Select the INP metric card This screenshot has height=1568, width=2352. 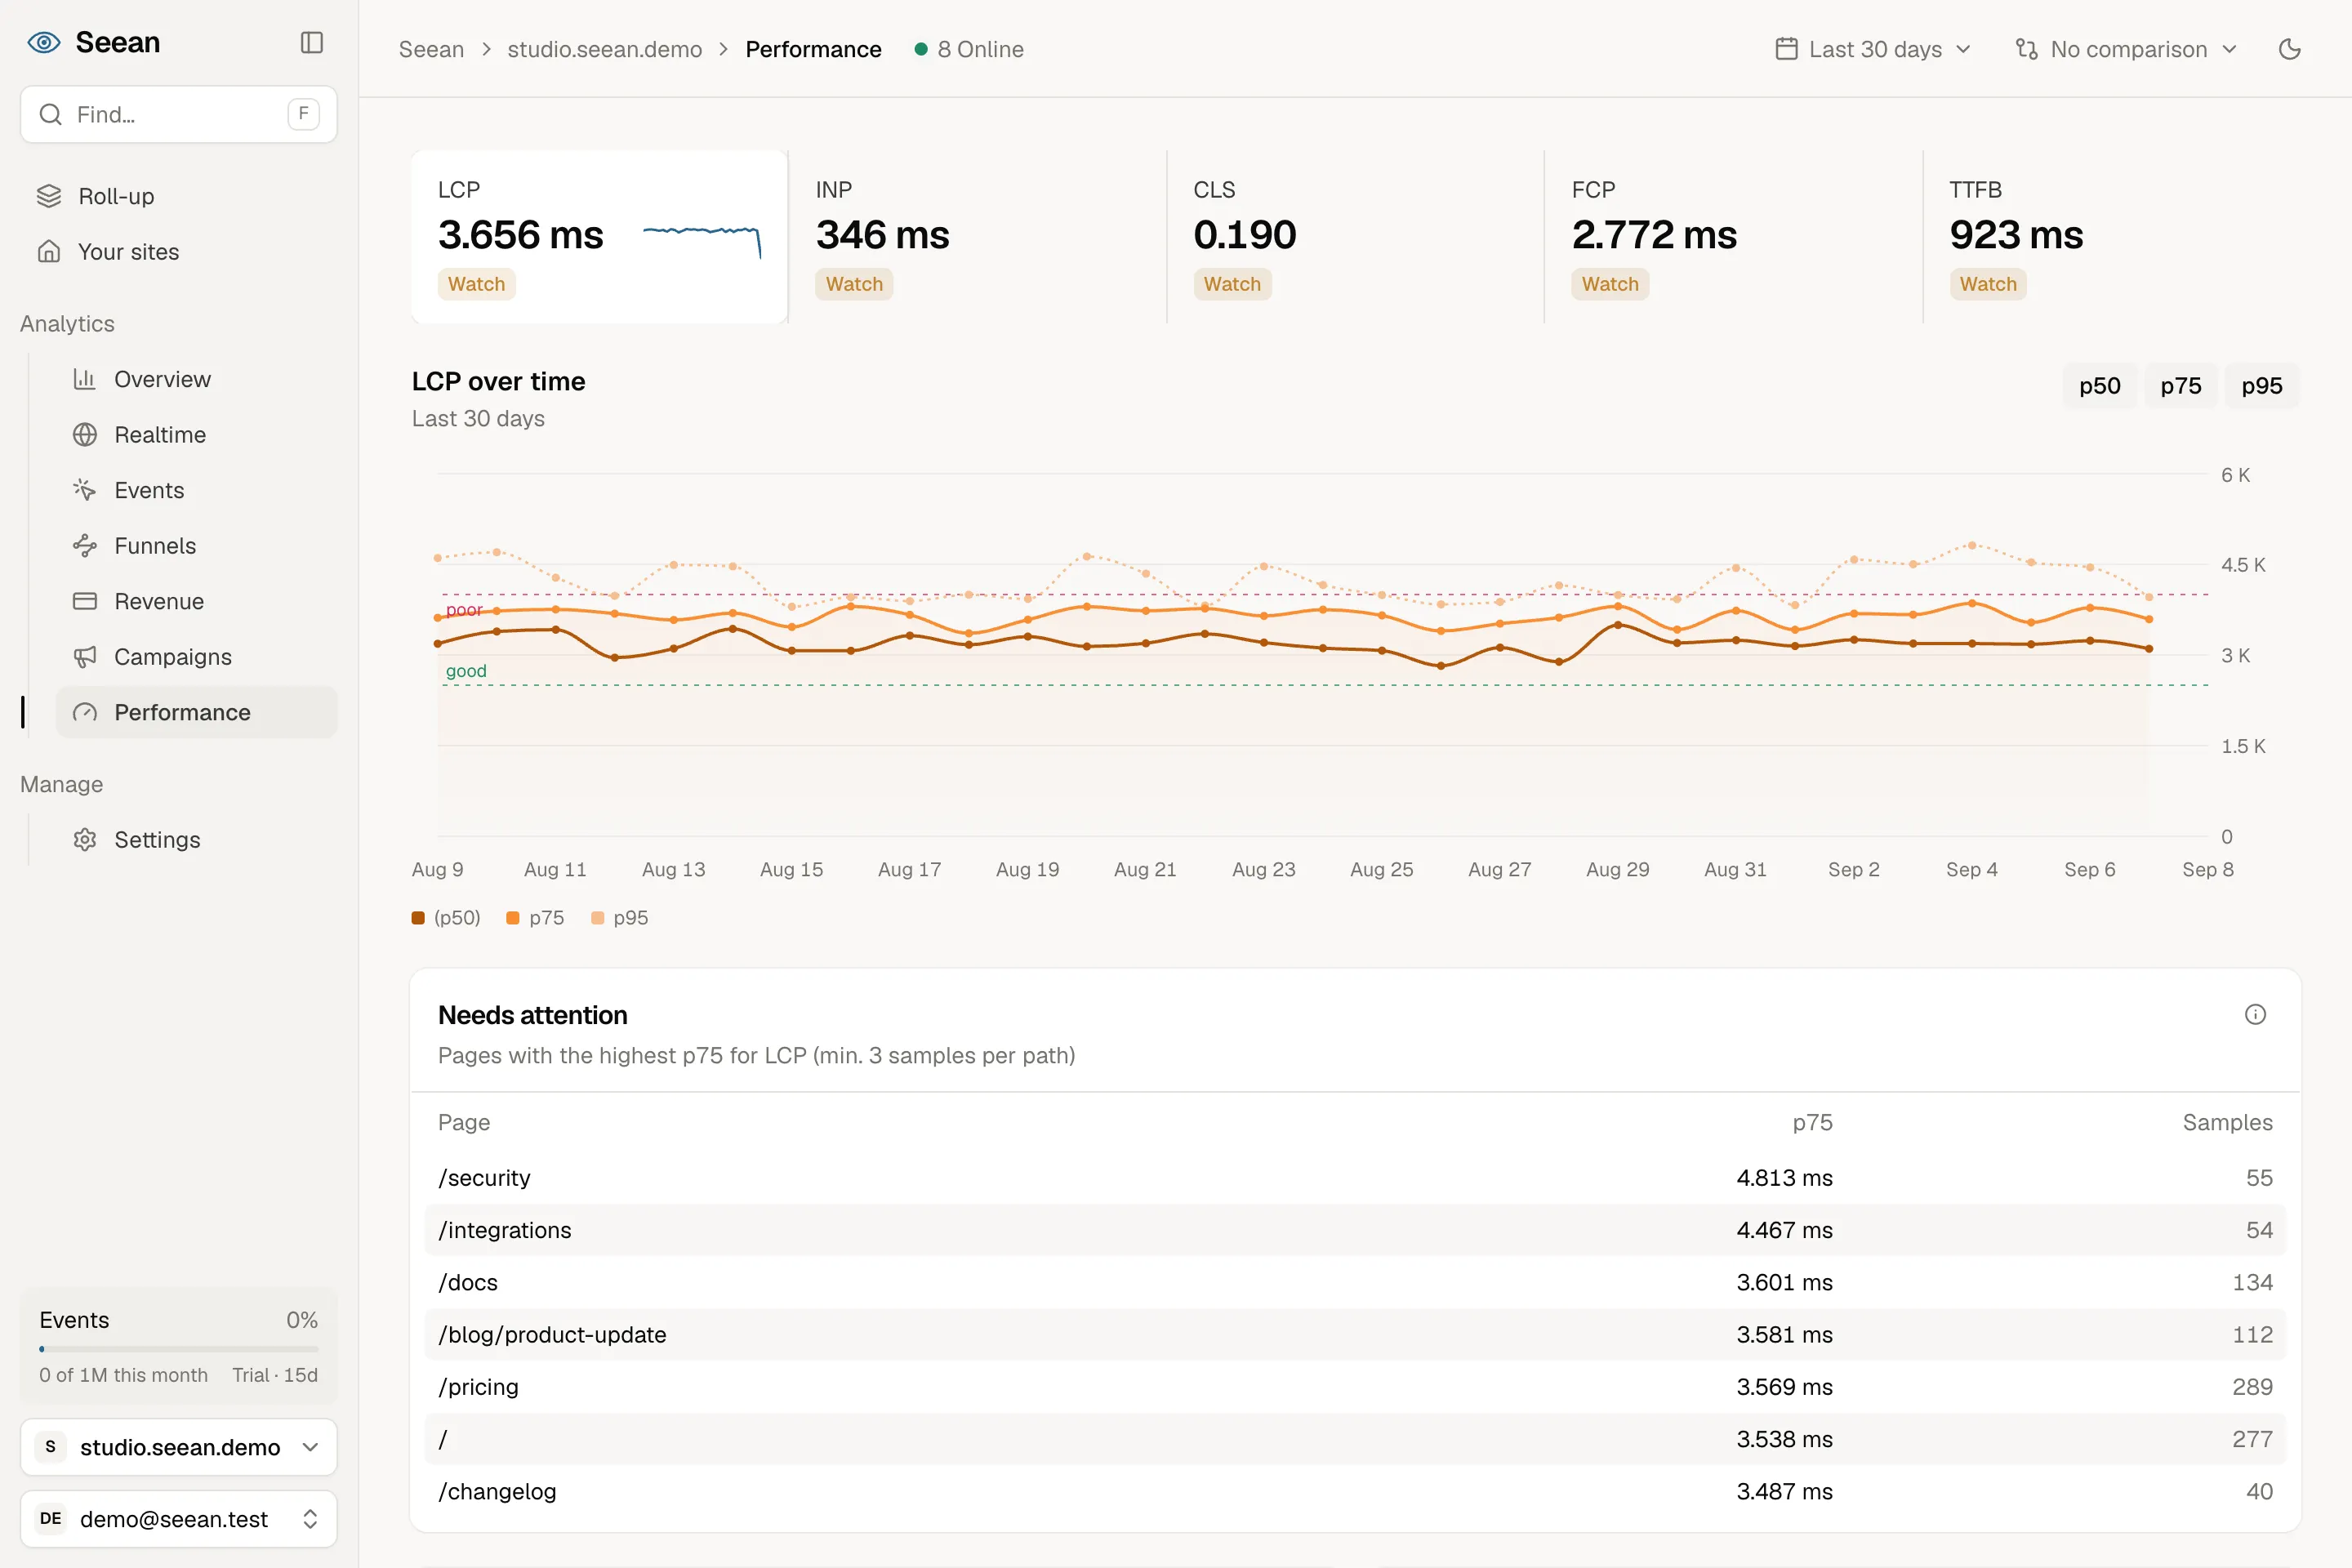click(x=977, y=237)
